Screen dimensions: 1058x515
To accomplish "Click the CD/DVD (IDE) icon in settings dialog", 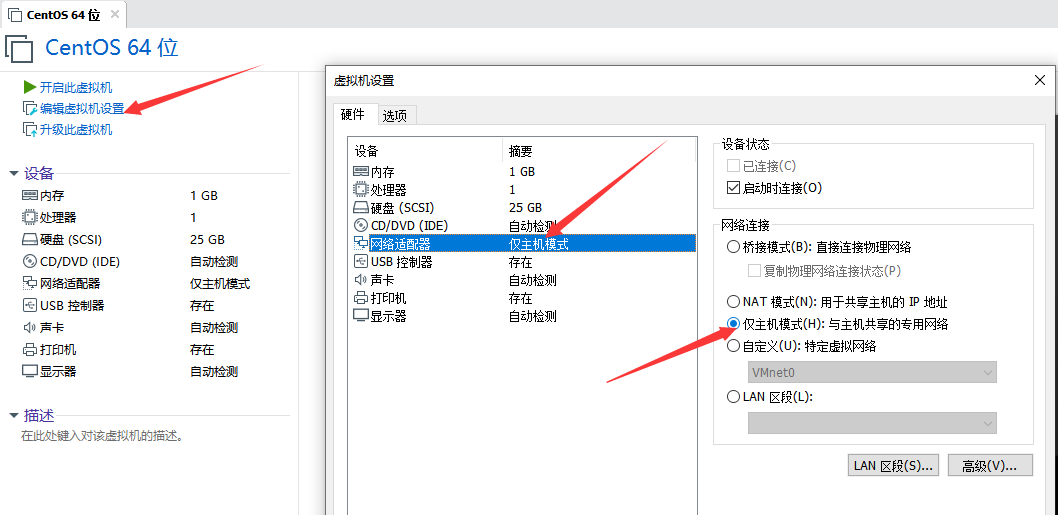I will click(x=360, y=225).
